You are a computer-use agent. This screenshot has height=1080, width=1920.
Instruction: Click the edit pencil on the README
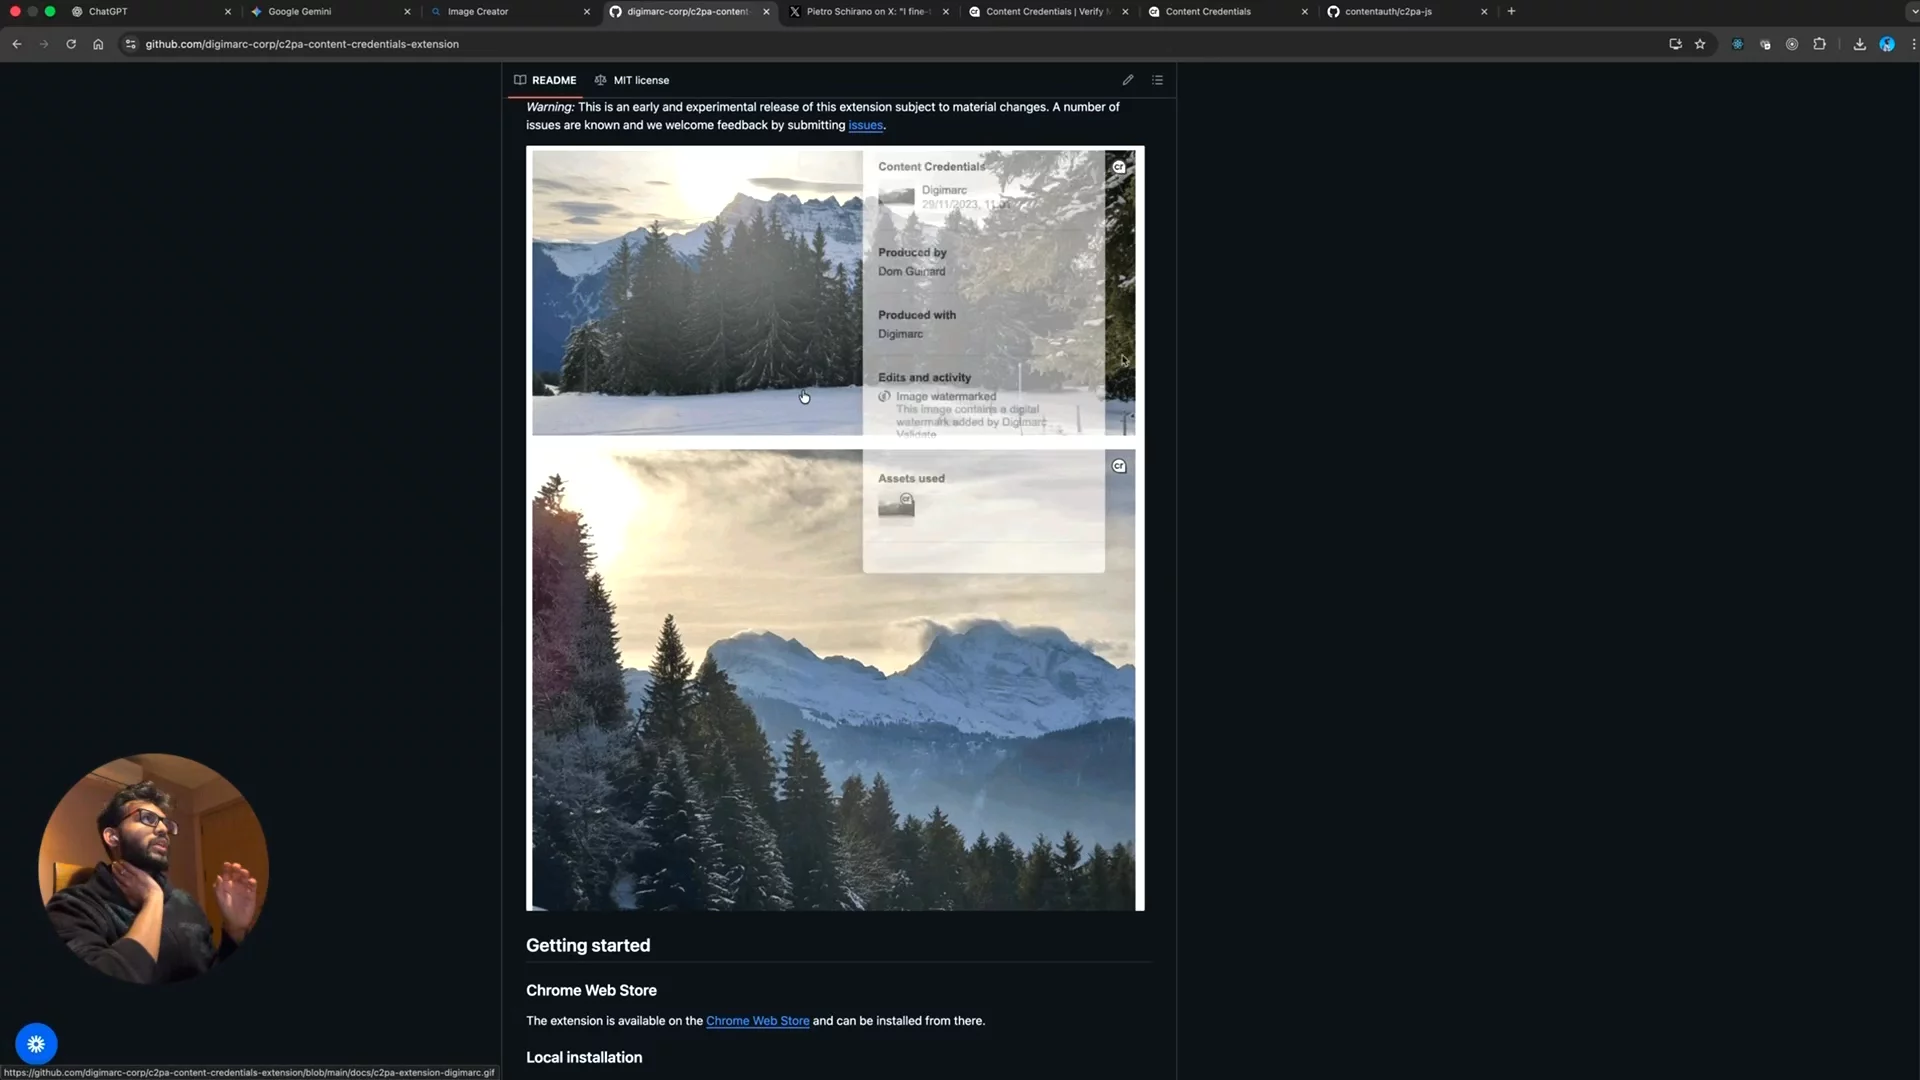pos(1127,80)
